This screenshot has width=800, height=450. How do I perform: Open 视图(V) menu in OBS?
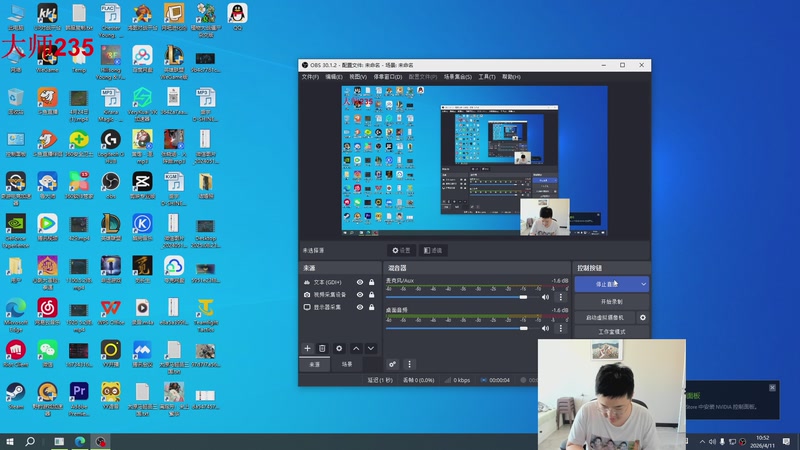pyautogui.click(x=358, y=77)
